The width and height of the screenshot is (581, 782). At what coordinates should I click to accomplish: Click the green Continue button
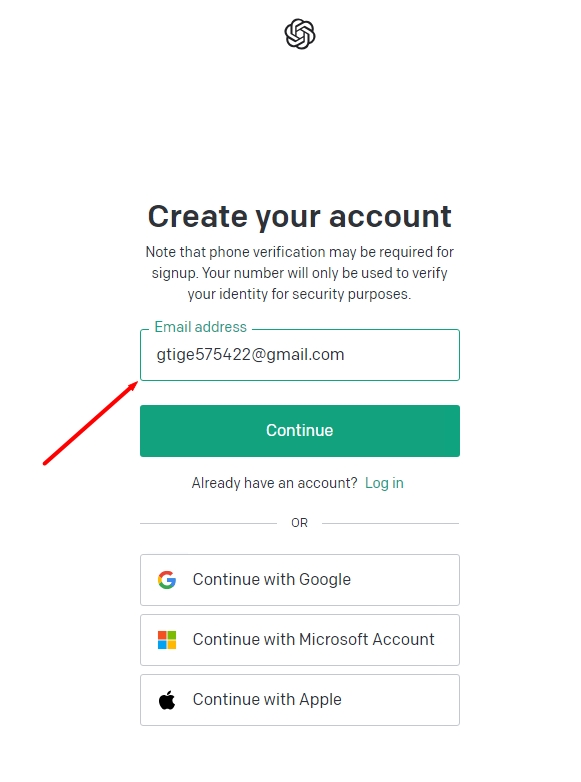pos(300,431)
